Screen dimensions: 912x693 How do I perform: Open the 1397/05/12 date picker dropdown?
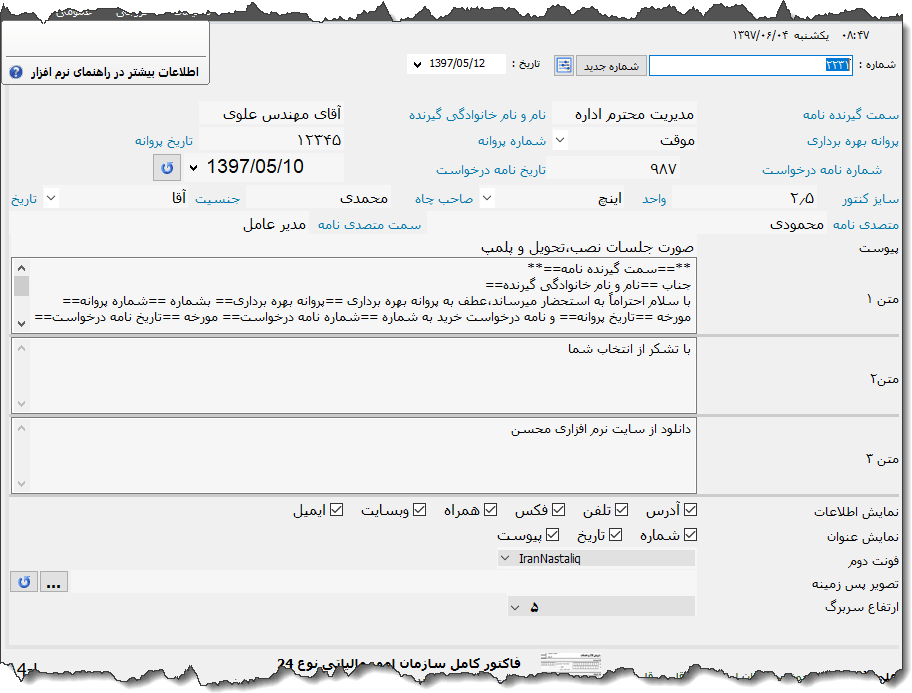tap(417, 63)
